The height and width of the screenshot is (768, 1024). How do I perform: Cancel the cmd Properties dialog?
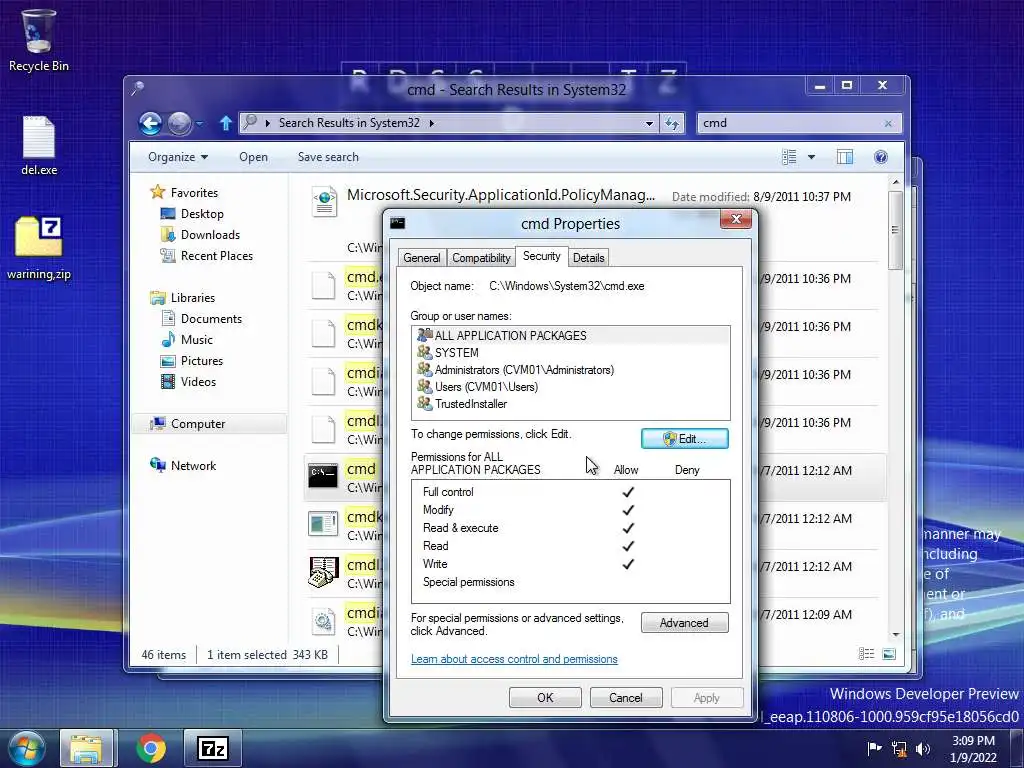point(626,697)
